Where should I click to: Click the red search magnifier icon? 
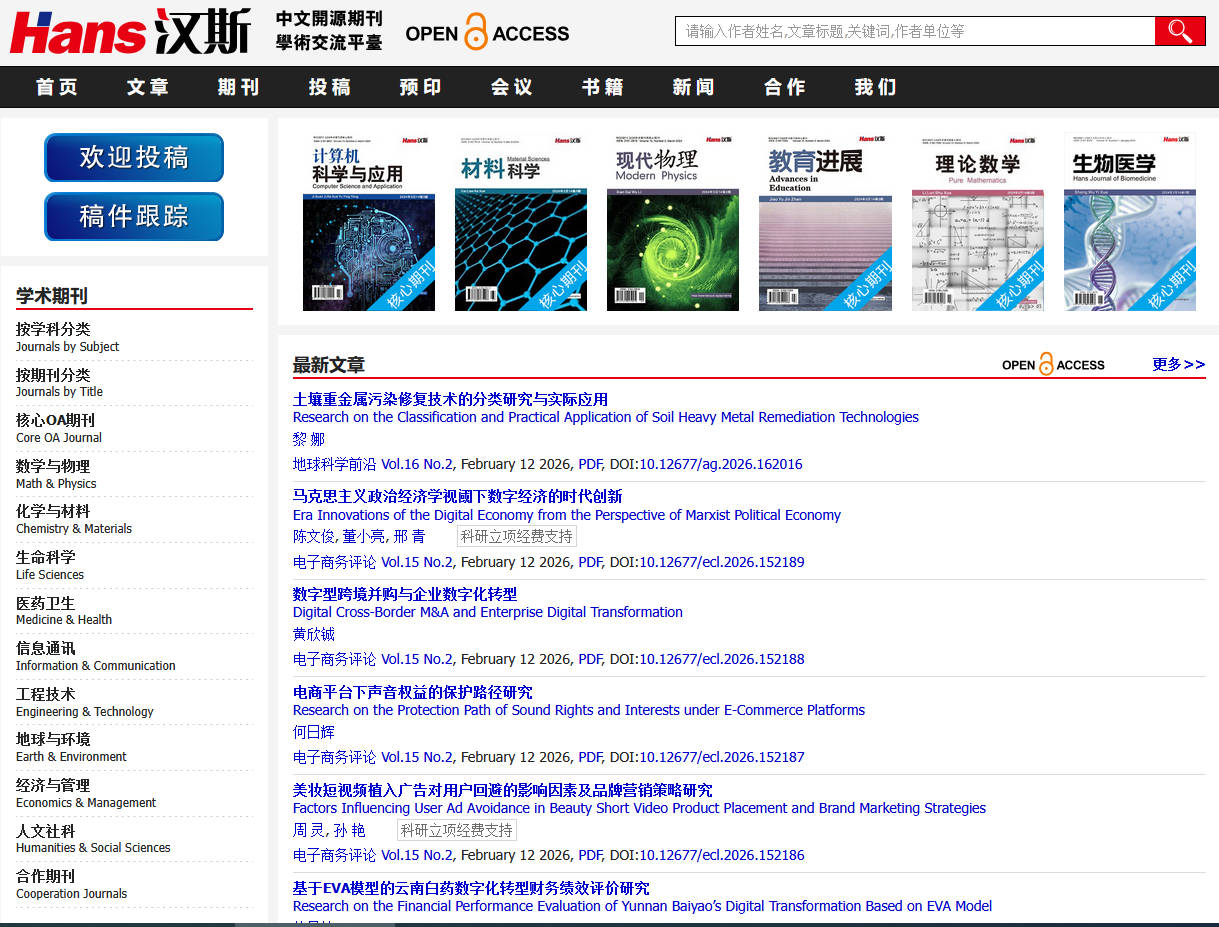coord(1180,31)
